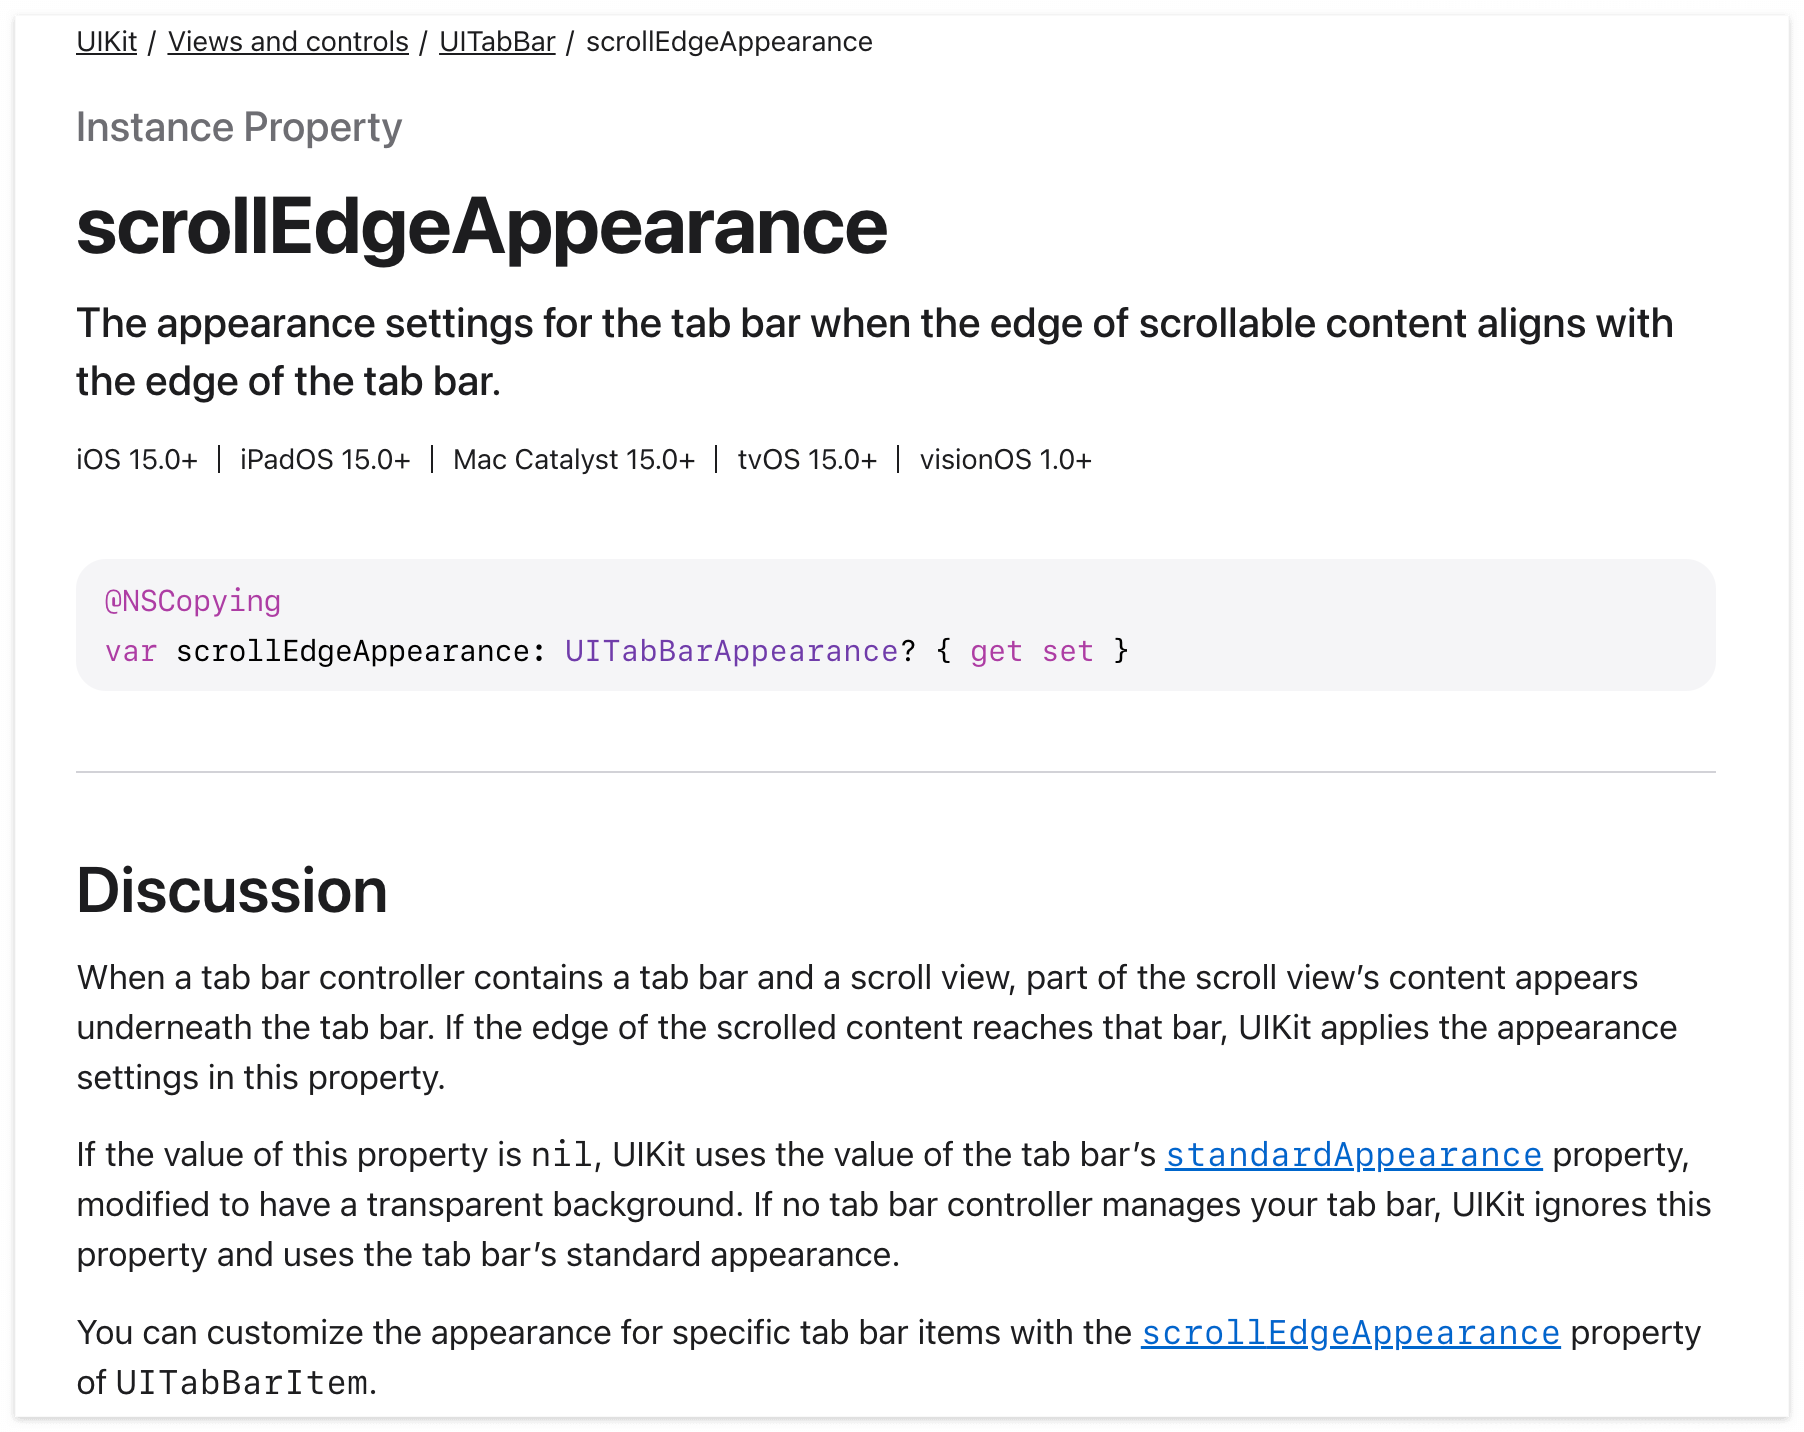
Task: Open the standardAppearance property link
Action: coord(1353,1155)
